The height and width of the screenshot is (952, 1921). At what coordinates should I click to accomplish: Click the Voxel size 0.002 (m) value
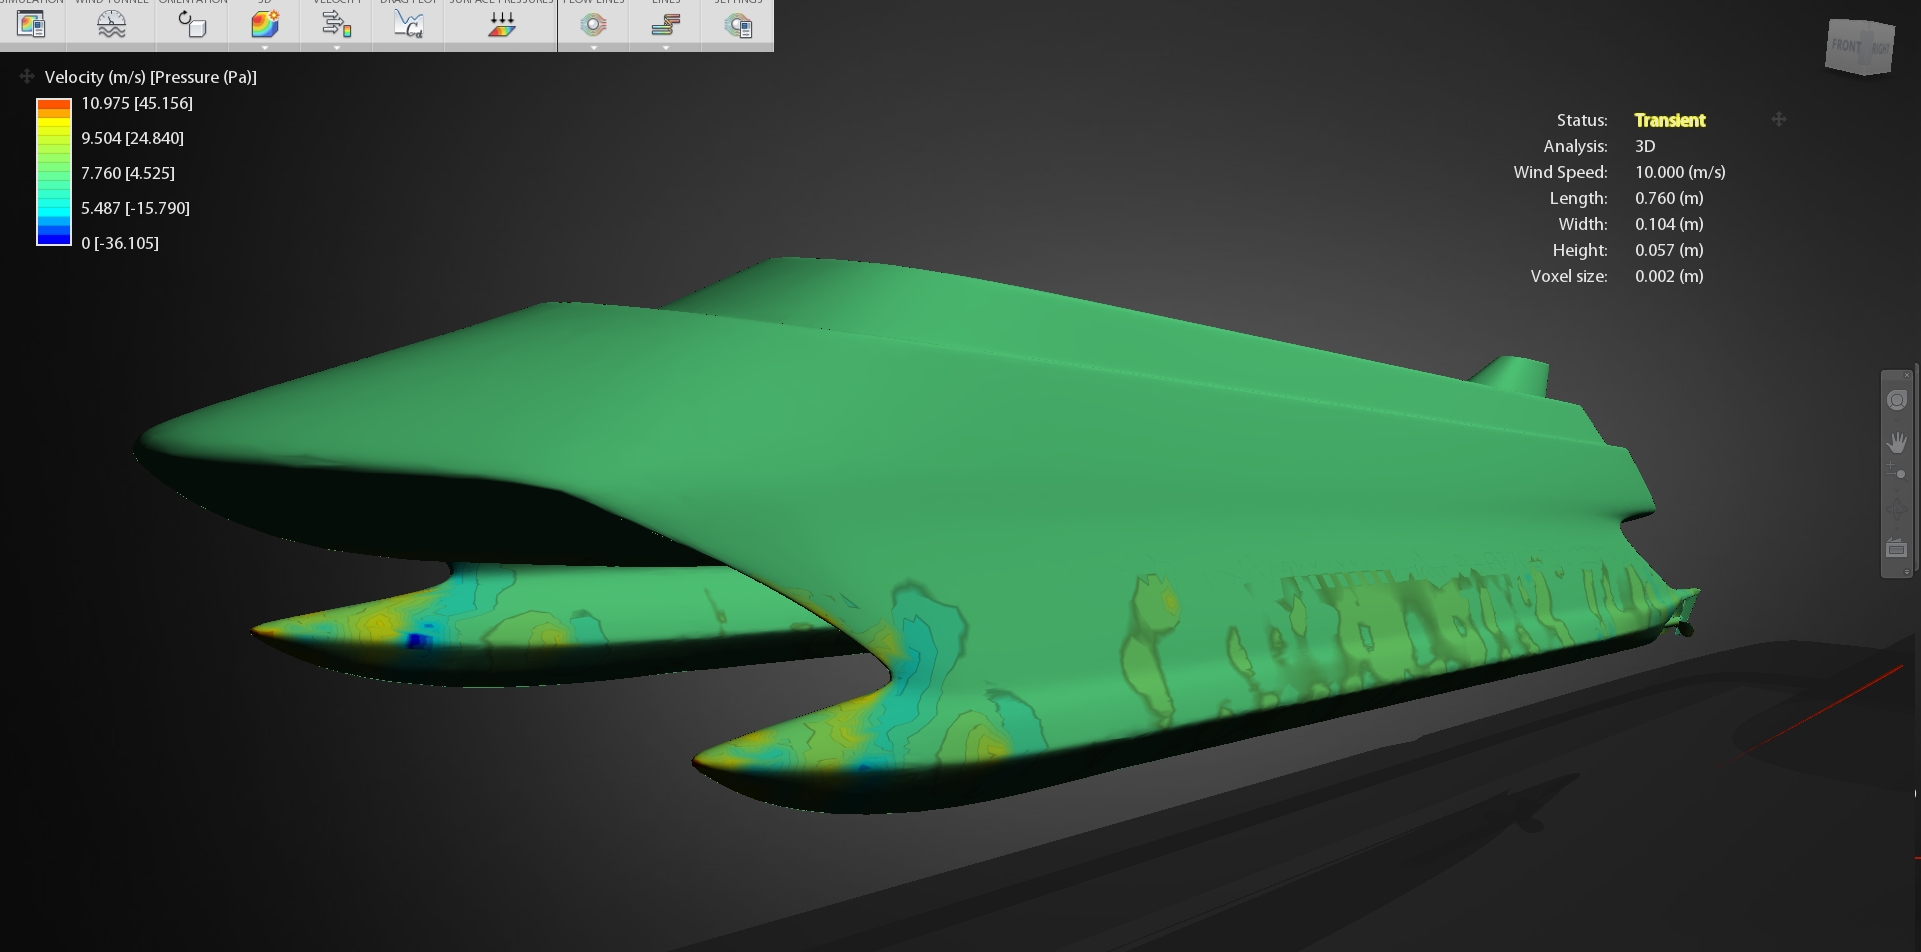[1669, 276]
